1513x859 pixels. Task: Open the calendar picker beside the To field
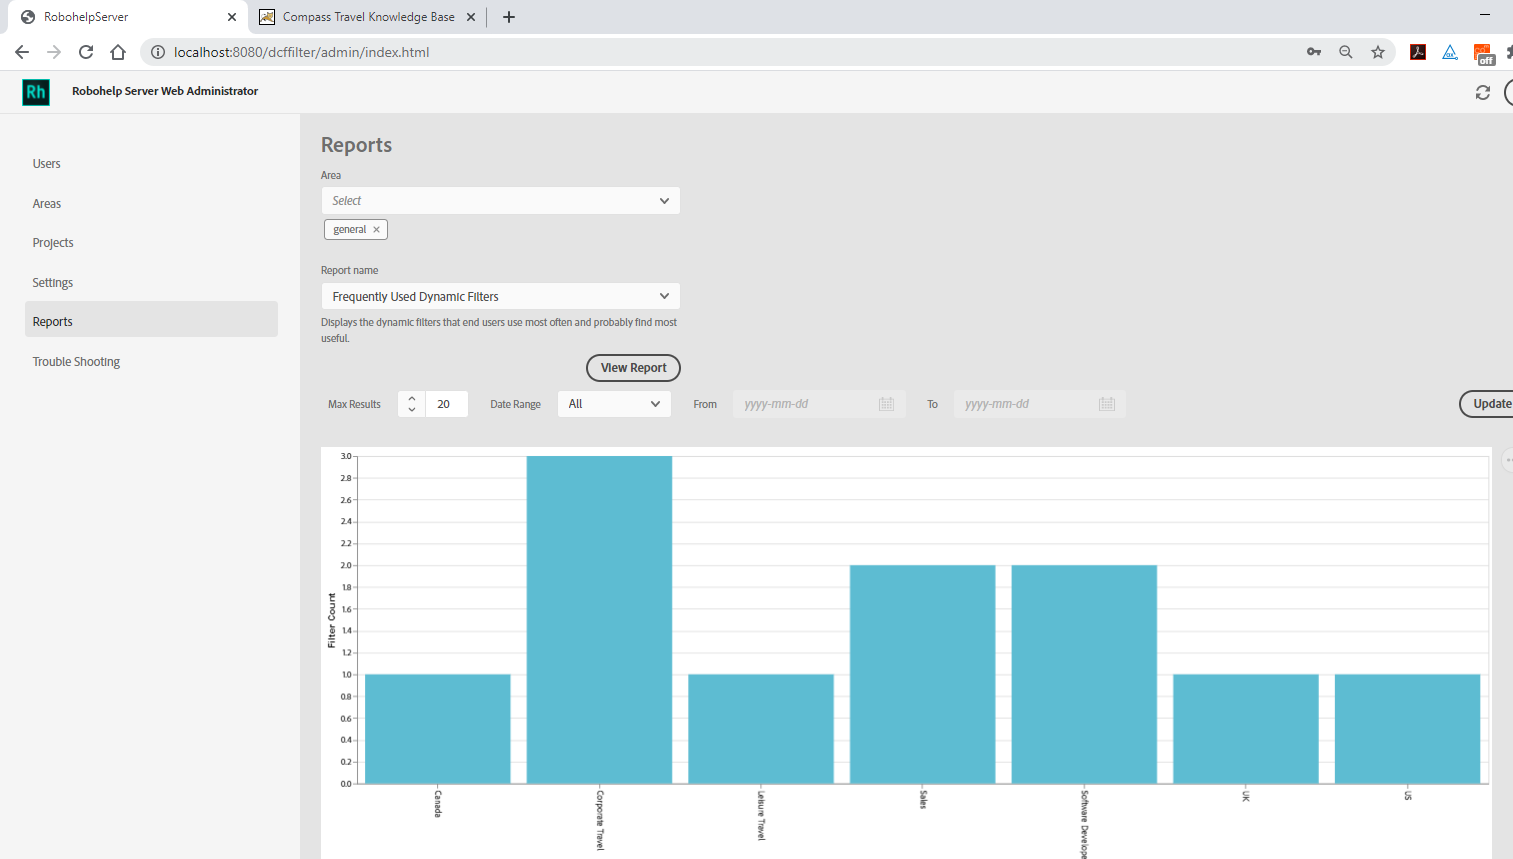[x=1106, y=404]
